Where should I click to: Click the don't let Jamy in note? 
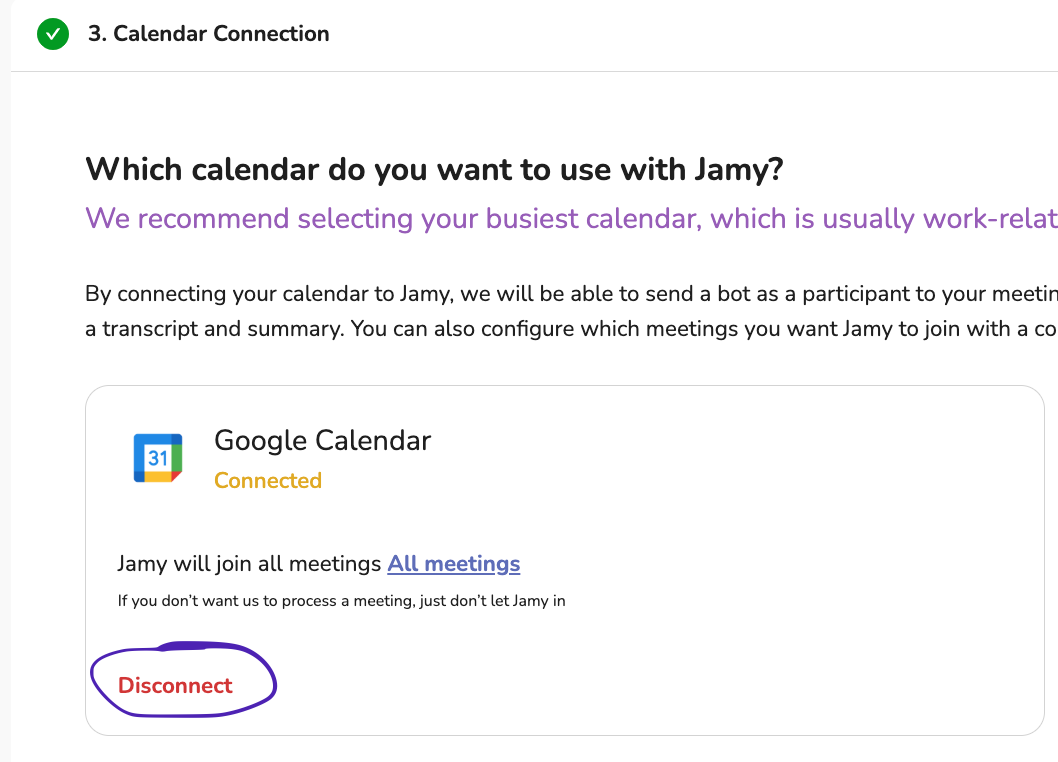[340, 601]
